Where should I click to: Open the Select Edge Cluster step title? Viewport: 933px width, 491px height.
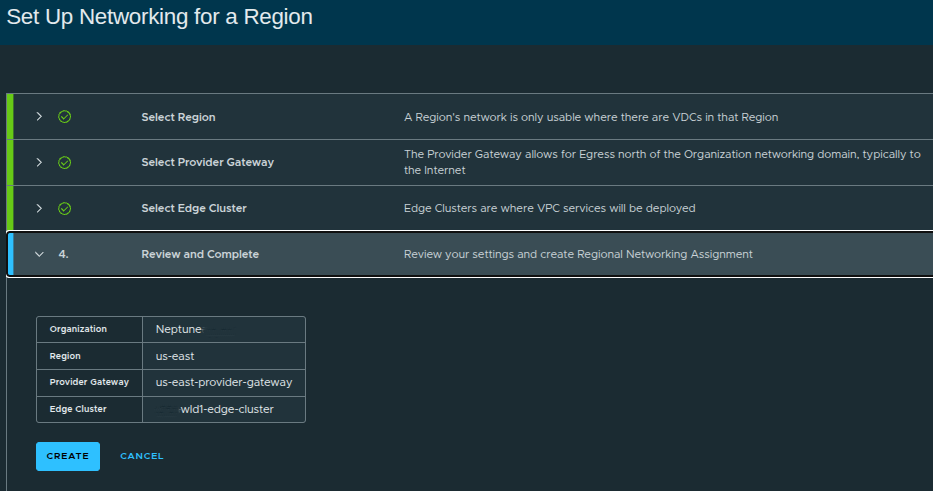(x=194, y=208)
